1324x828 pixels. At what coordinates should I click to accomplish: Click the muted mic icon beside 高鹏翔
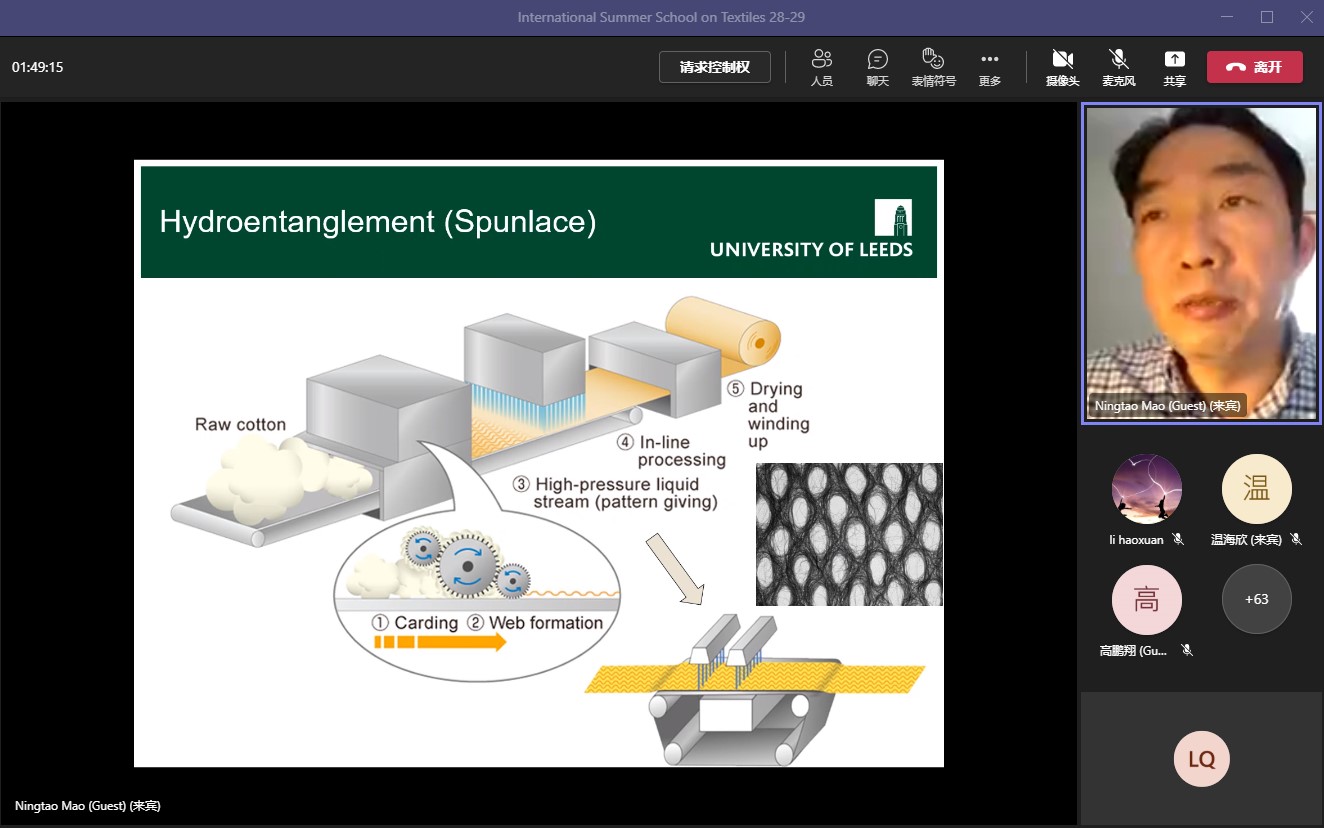point(1187,650)
